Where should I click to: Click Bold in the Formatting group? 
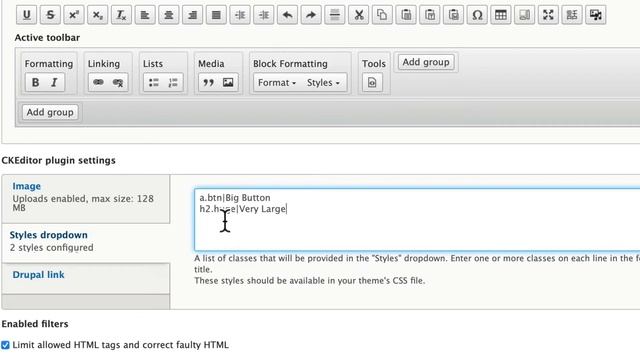[36, 82]
